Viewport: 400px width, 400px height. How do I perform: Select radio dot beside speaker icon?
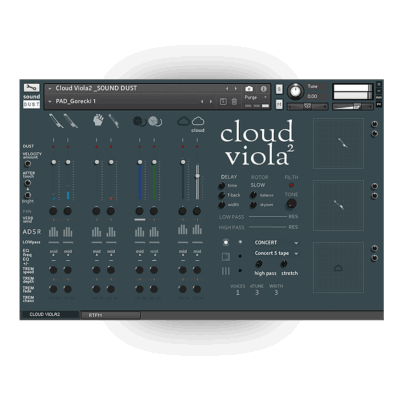coord(240,242)
